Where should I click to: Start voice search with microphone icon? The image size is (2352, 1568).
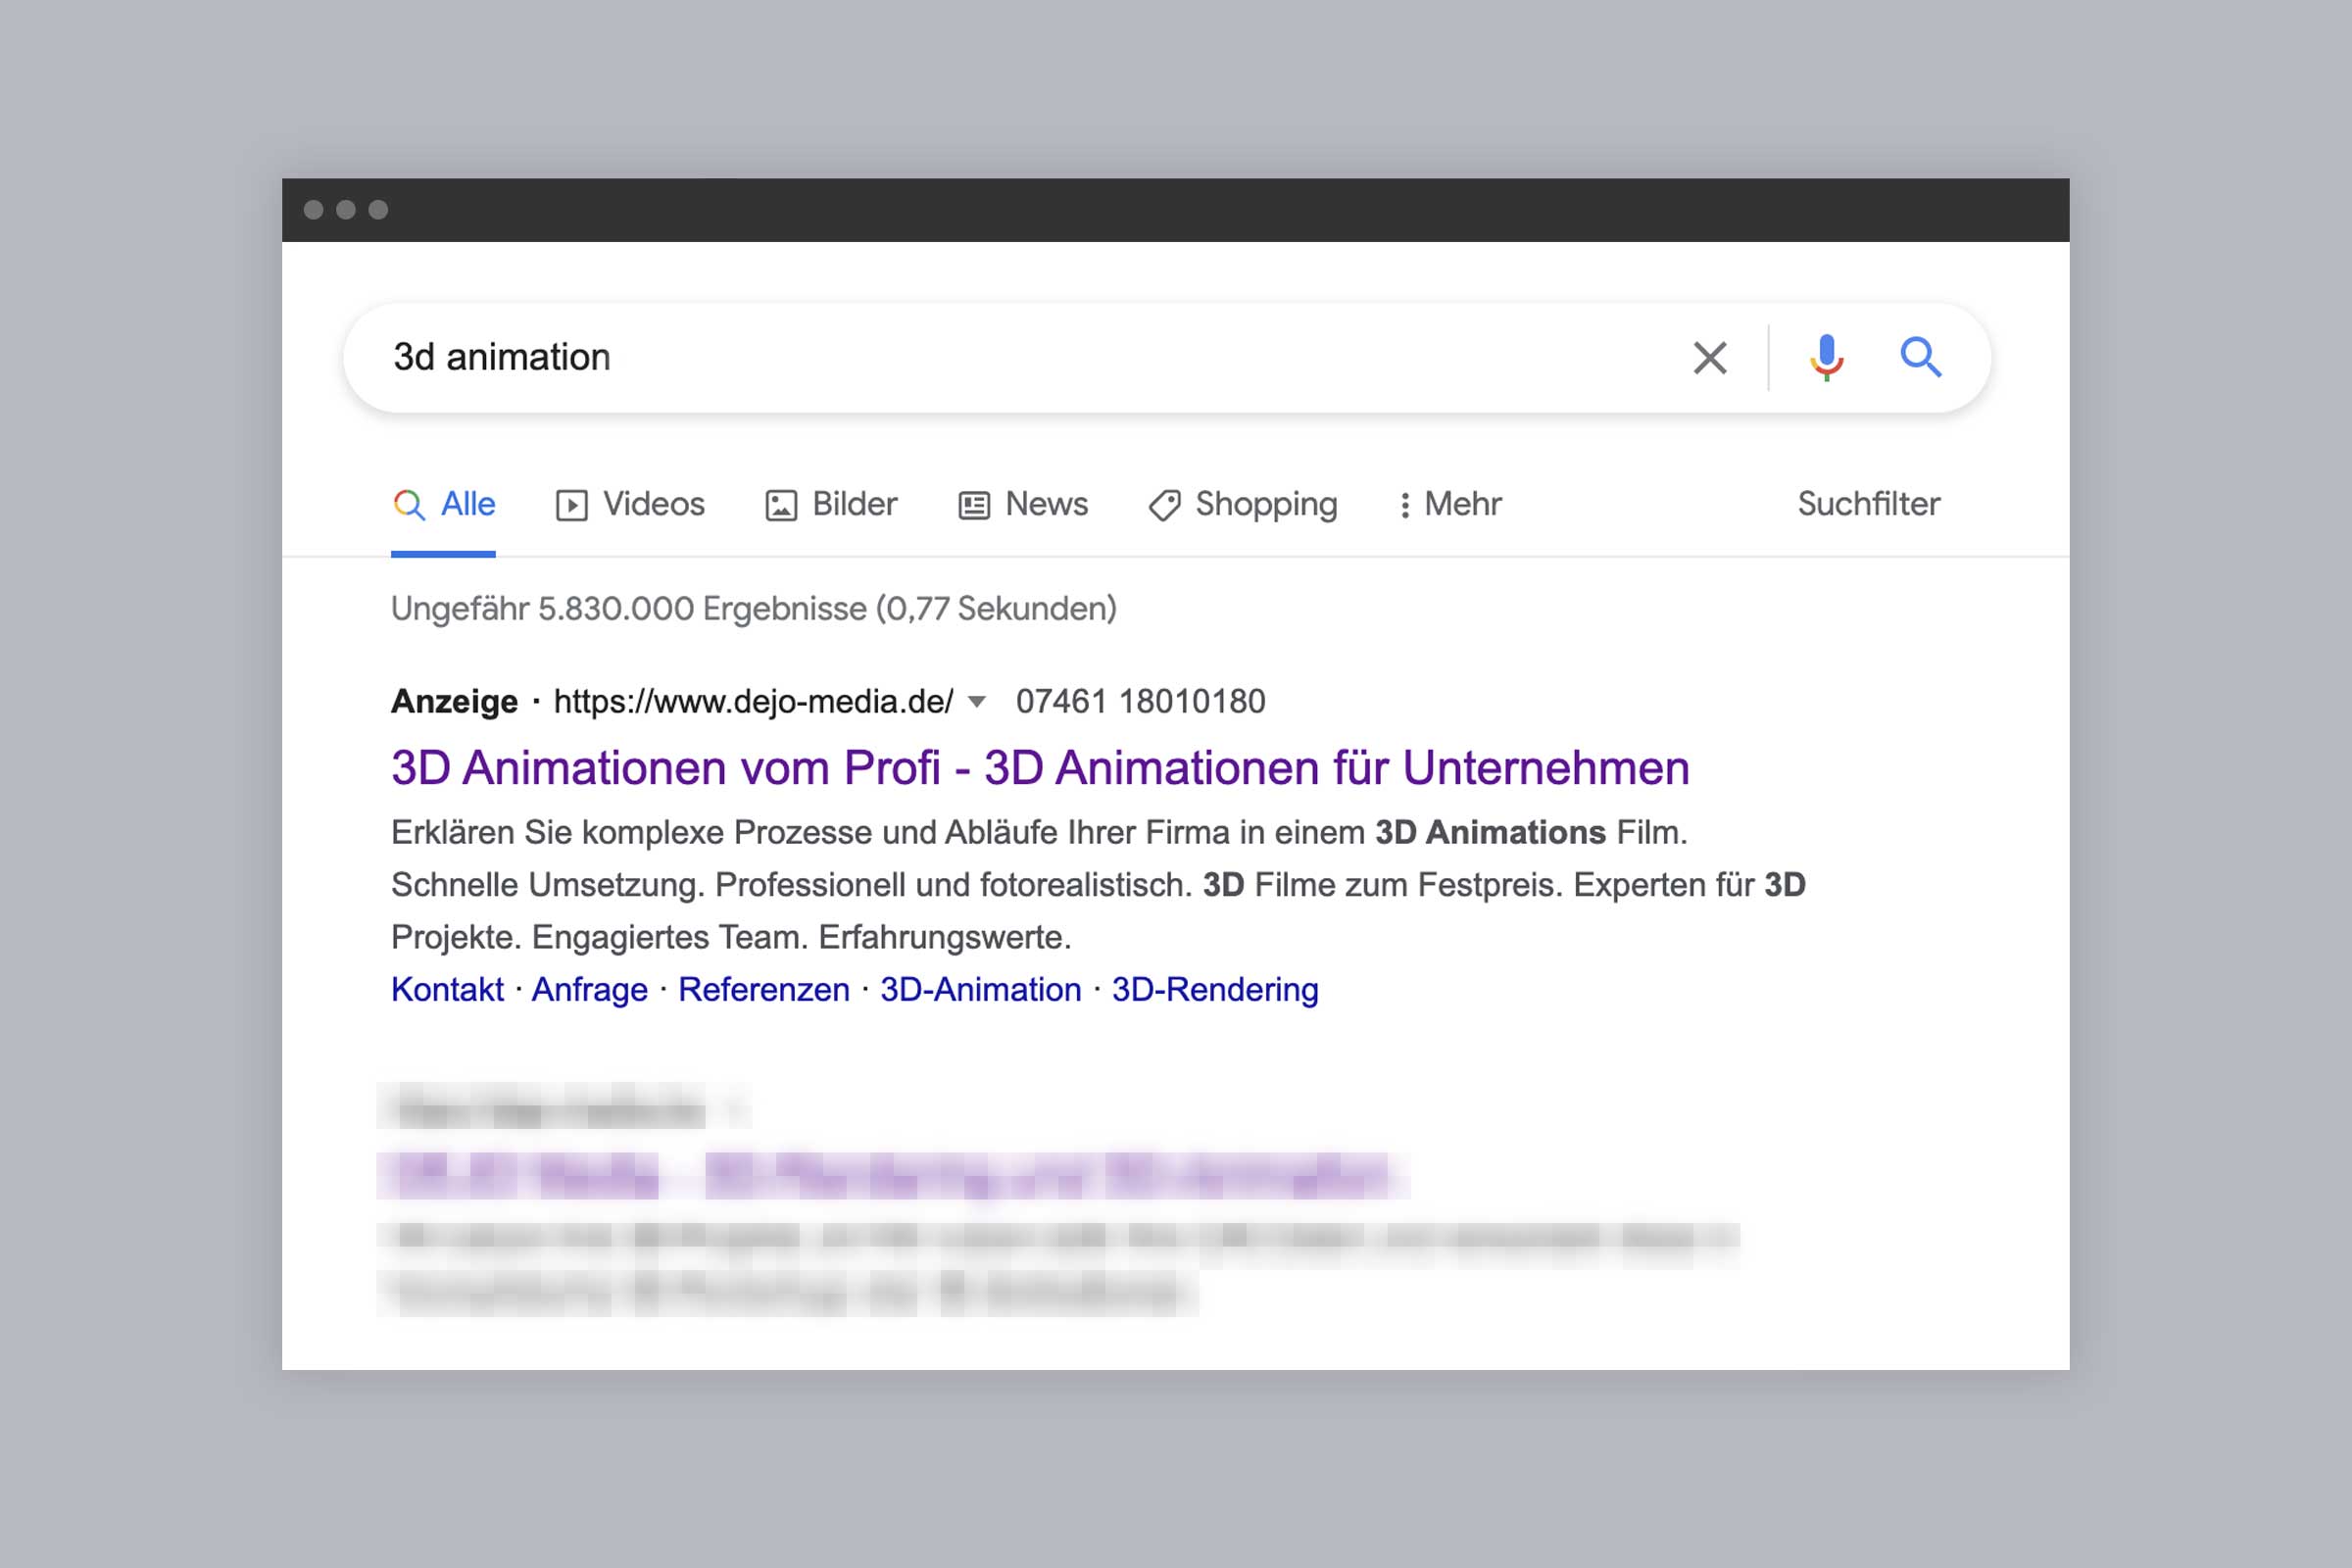pyautogui.click(x=1826, y=357)
